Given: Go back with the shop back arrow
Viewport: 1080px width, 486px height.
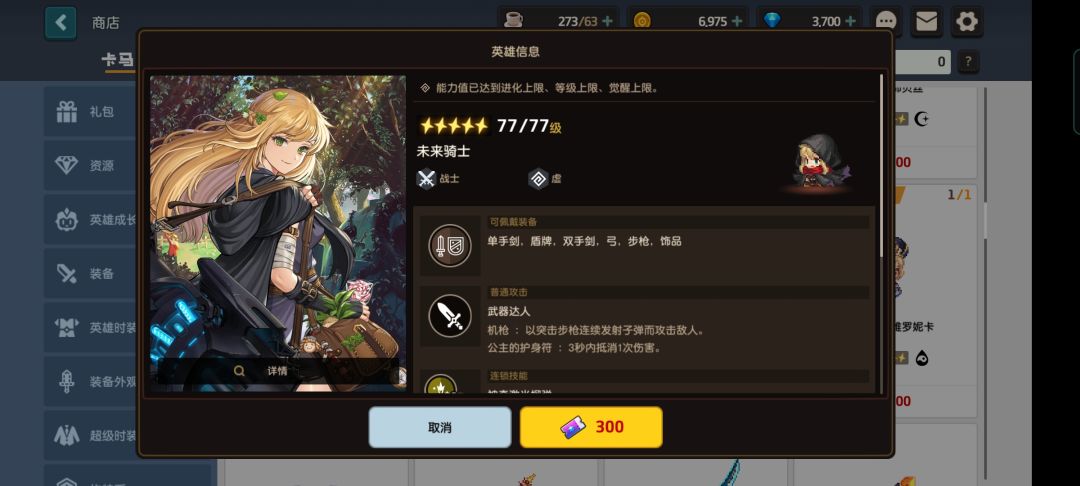Looking at the screenshot, I should (x=61, y=23).
